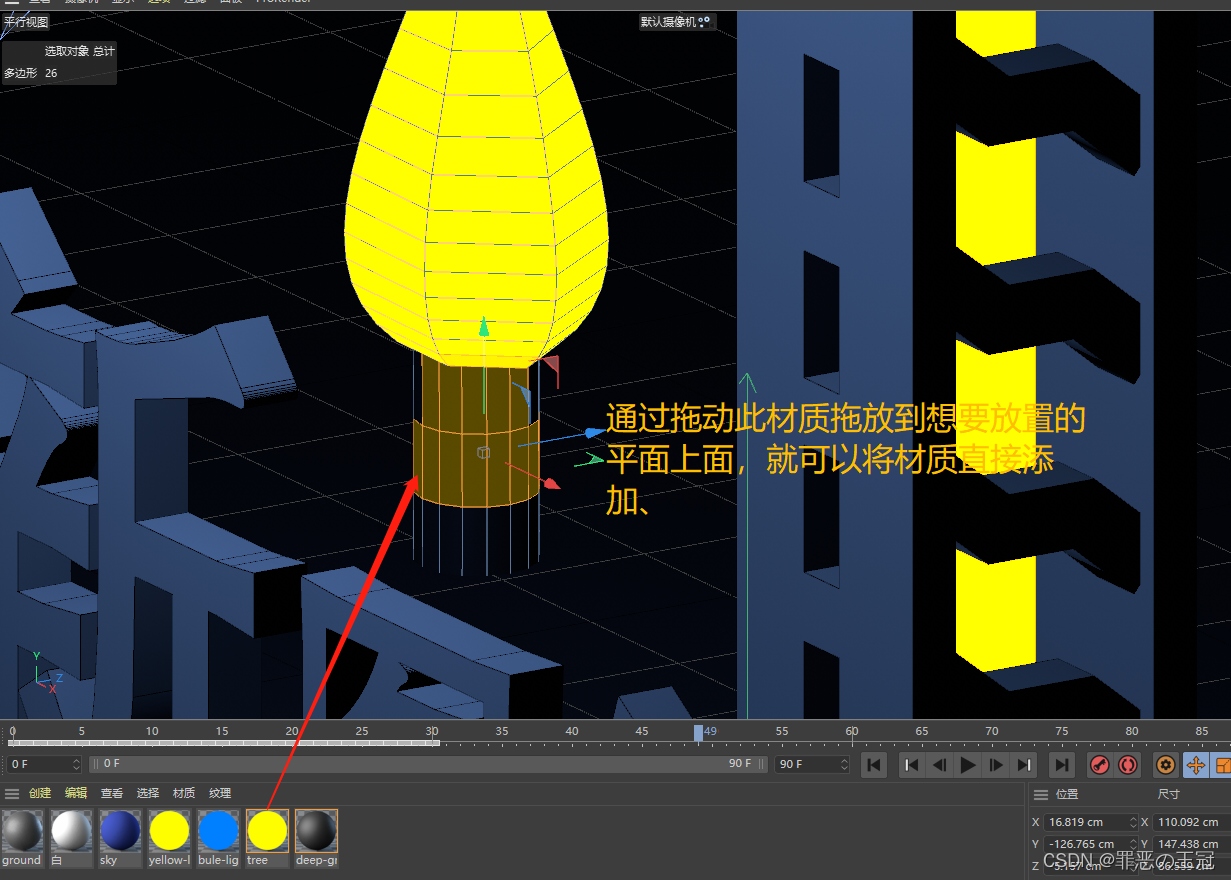
Task: Click the 平行视图 viewport label
Action: (x=26, y=21)
